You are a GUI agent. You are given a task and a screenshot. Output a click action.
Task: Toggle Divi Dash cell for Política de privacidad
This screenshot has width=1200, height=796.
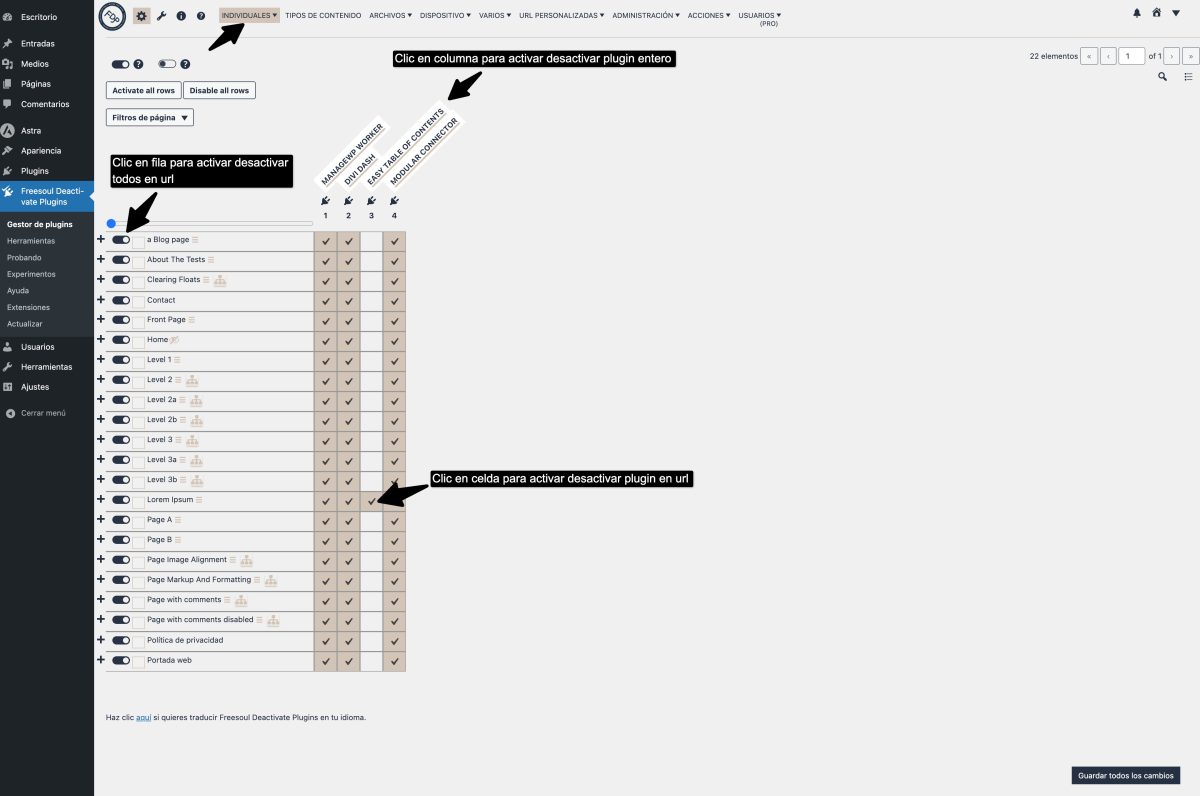tap(348, 641)
